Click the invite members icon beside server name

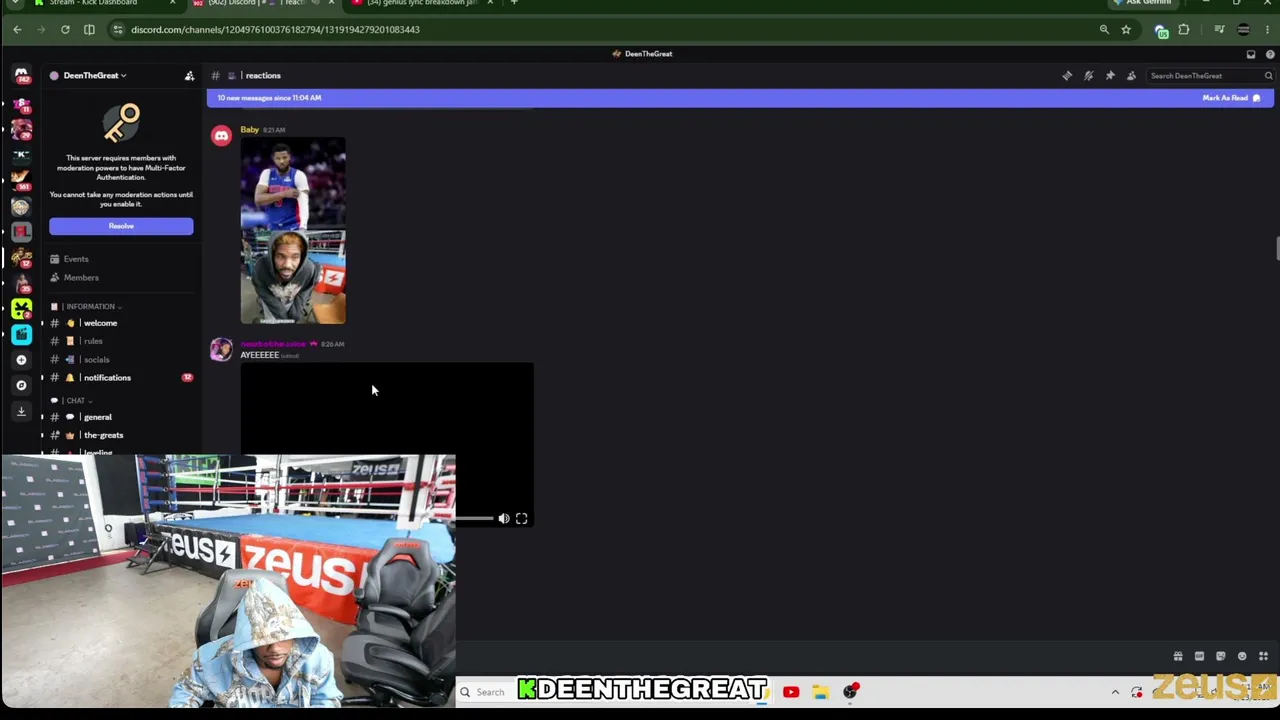[189, 76]
